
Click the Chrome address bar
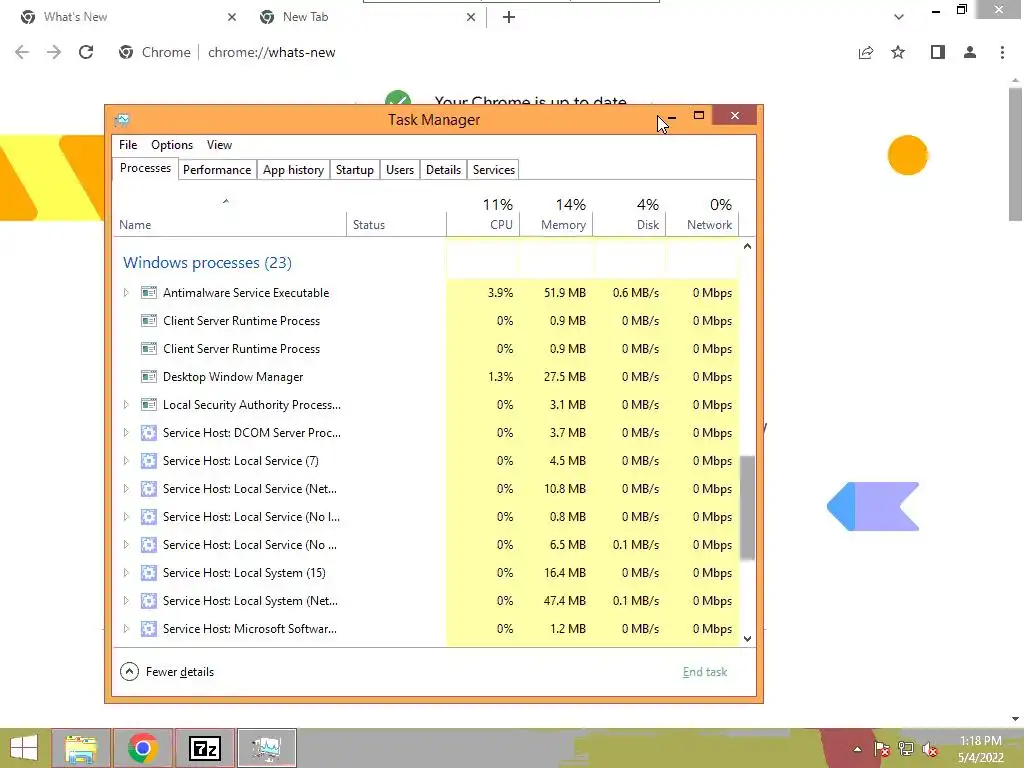[483, 52]
